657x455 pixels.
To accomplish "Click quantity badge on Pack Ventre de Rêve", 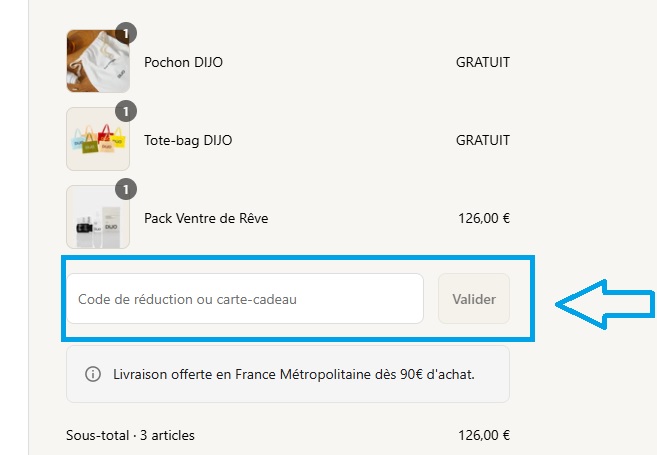I will pyautogui.click(x=126, y=188).
